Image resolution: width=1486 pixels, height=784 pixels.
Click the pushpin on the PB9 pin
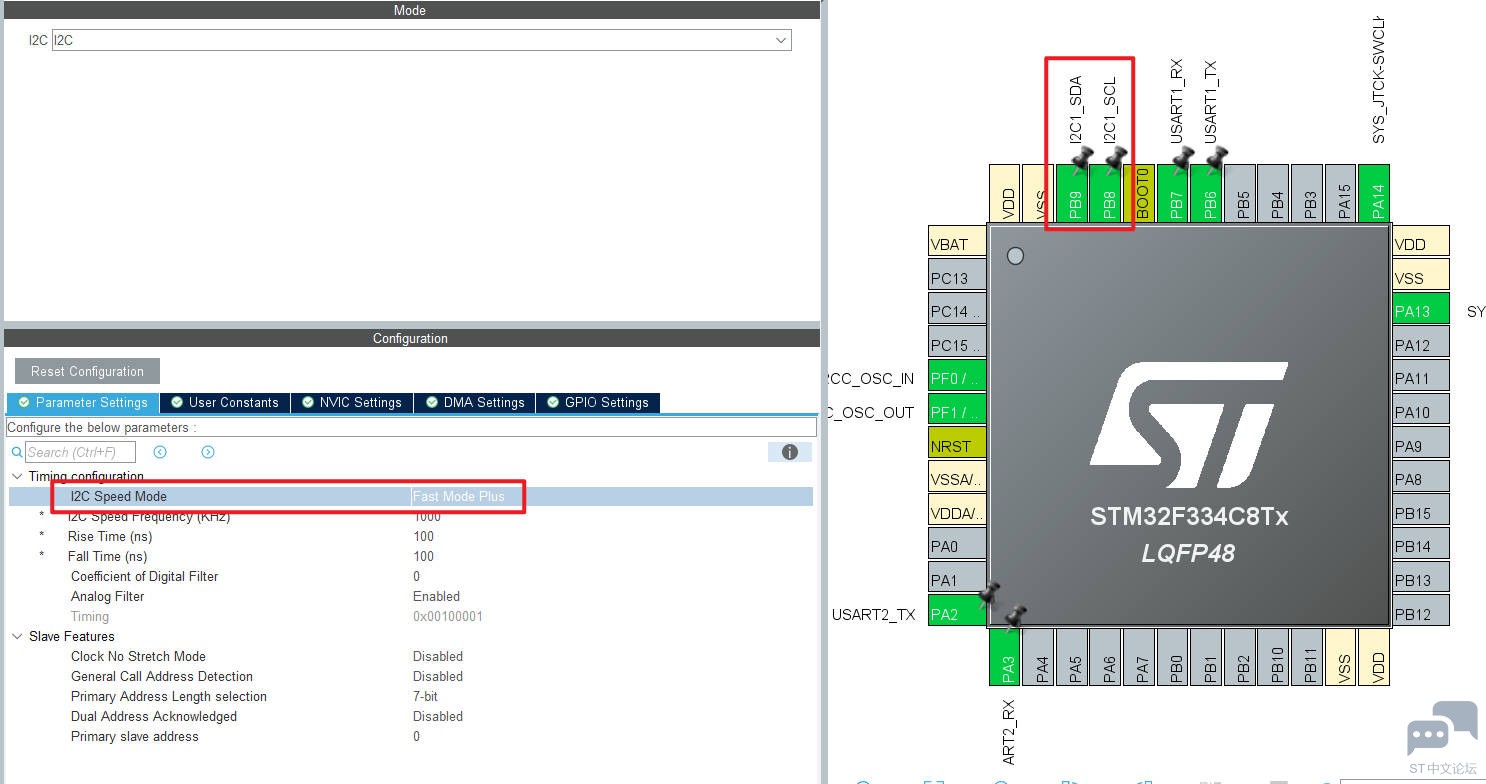1082,158
